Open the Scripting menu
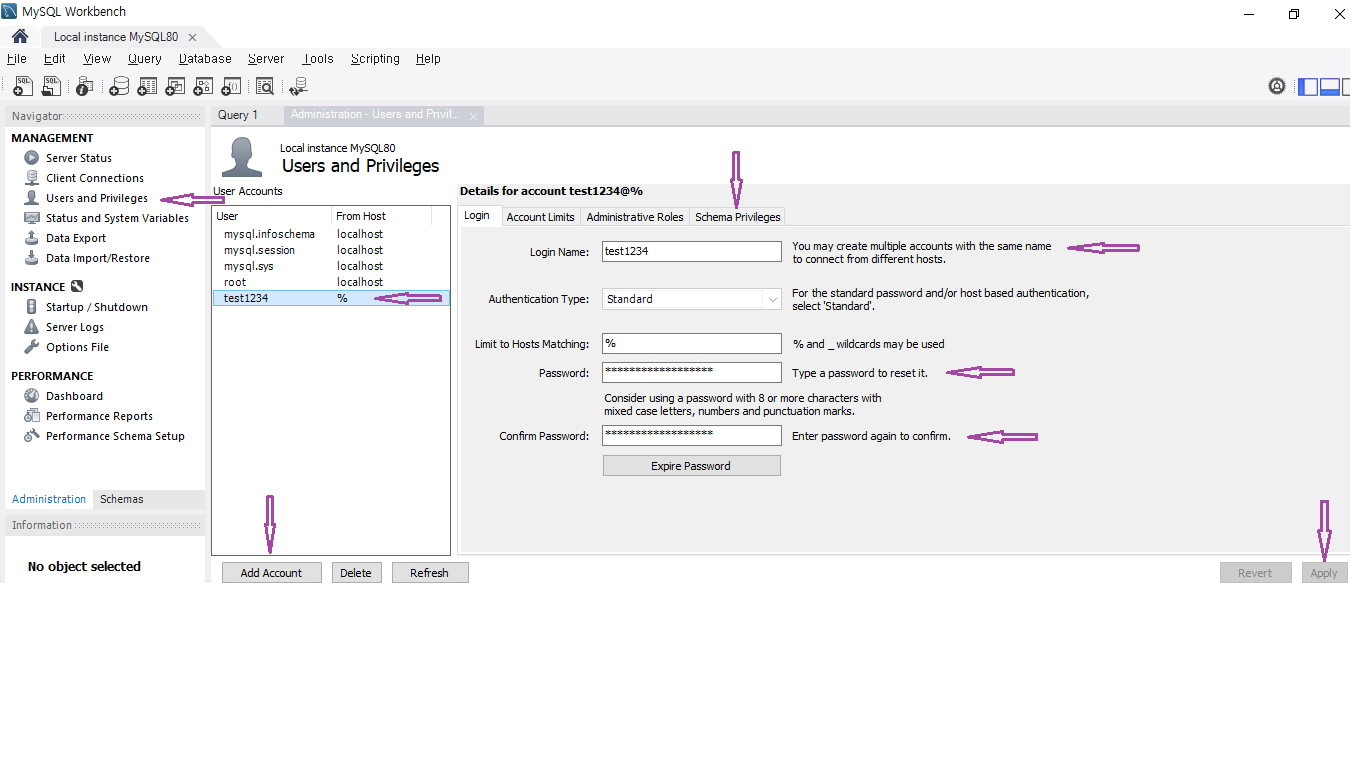Image resolution: width=1366 pixels, height=764 pixels. tap(375, 59)
